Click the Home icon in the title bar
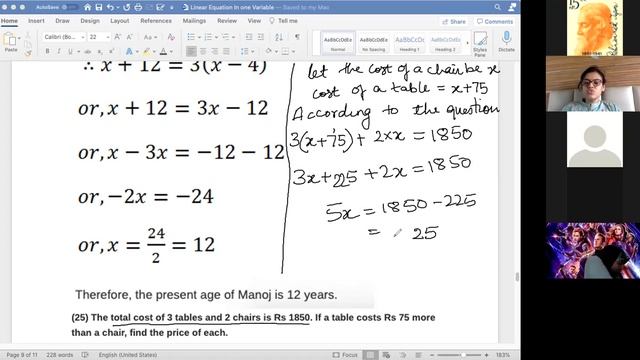The height and width of the screenshot is (360, 640). 87,7
